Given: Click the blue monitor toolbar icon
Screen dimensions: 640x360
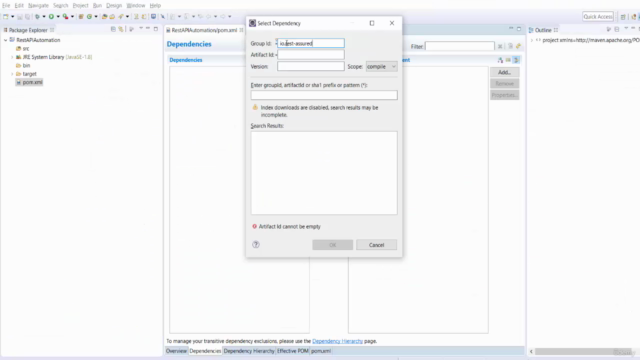Looking at the screenshot, I should pyautogui.click(x=153, y=17).
